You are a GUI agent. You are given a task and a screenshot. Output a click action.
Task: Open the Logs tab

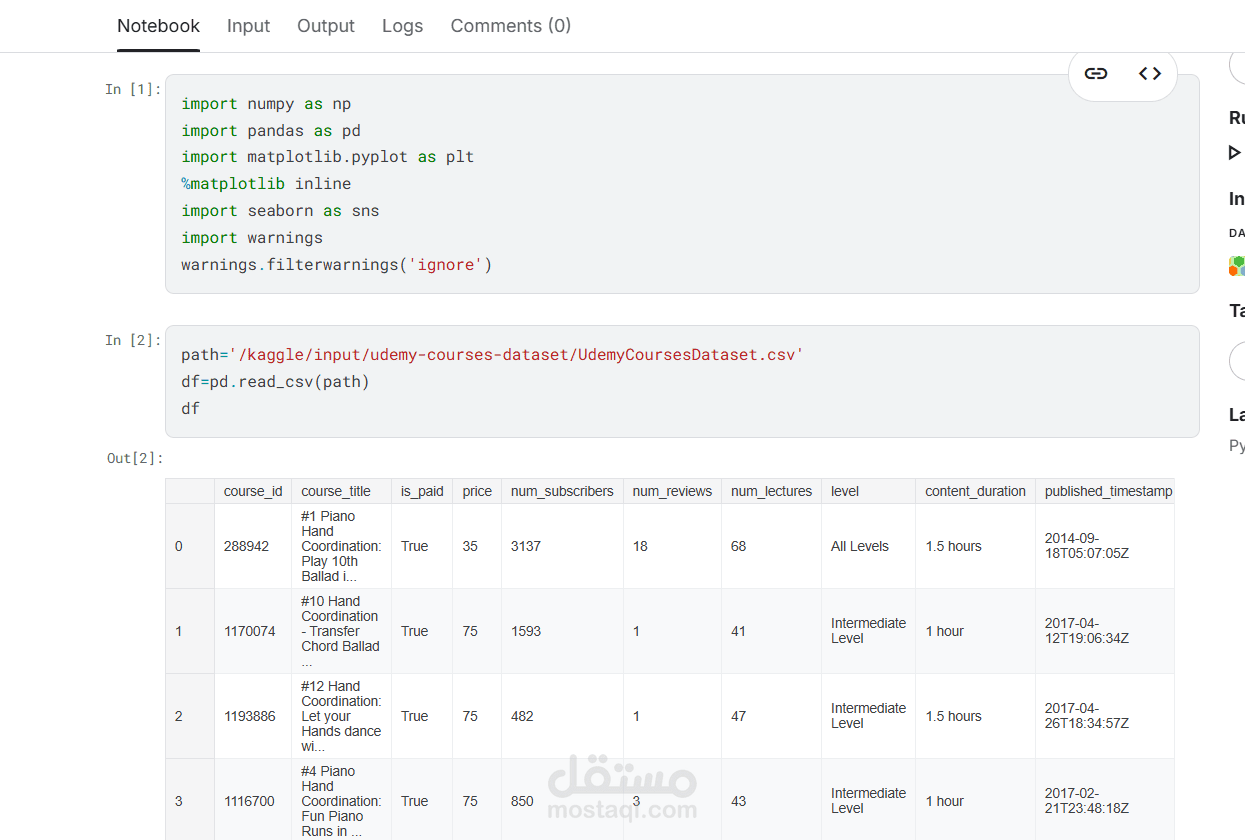402,26
